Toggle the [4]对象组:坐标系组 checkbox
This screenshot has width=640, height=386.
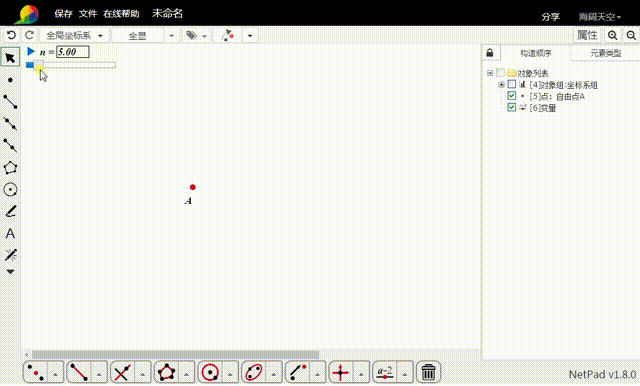coord(511,84)
